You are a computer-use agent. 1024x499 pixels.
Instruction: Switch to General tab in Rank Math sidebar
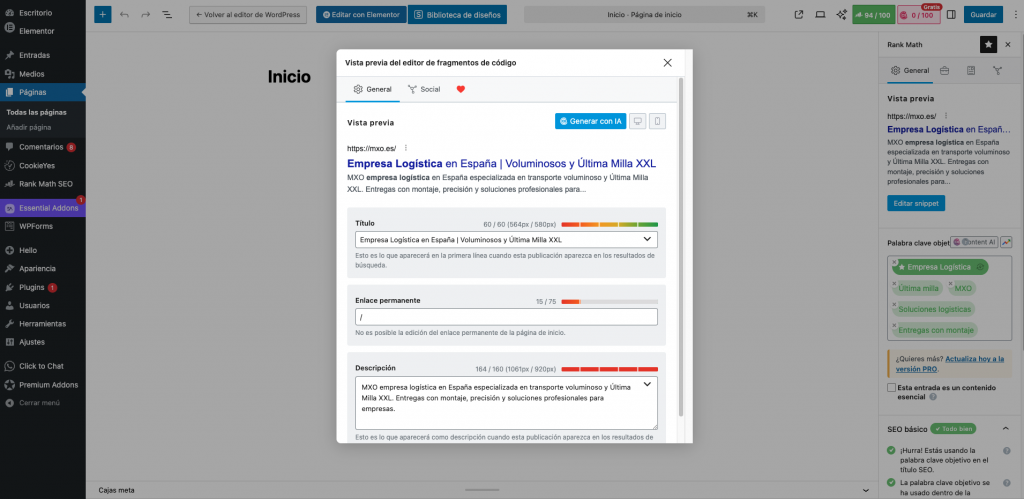910,71
